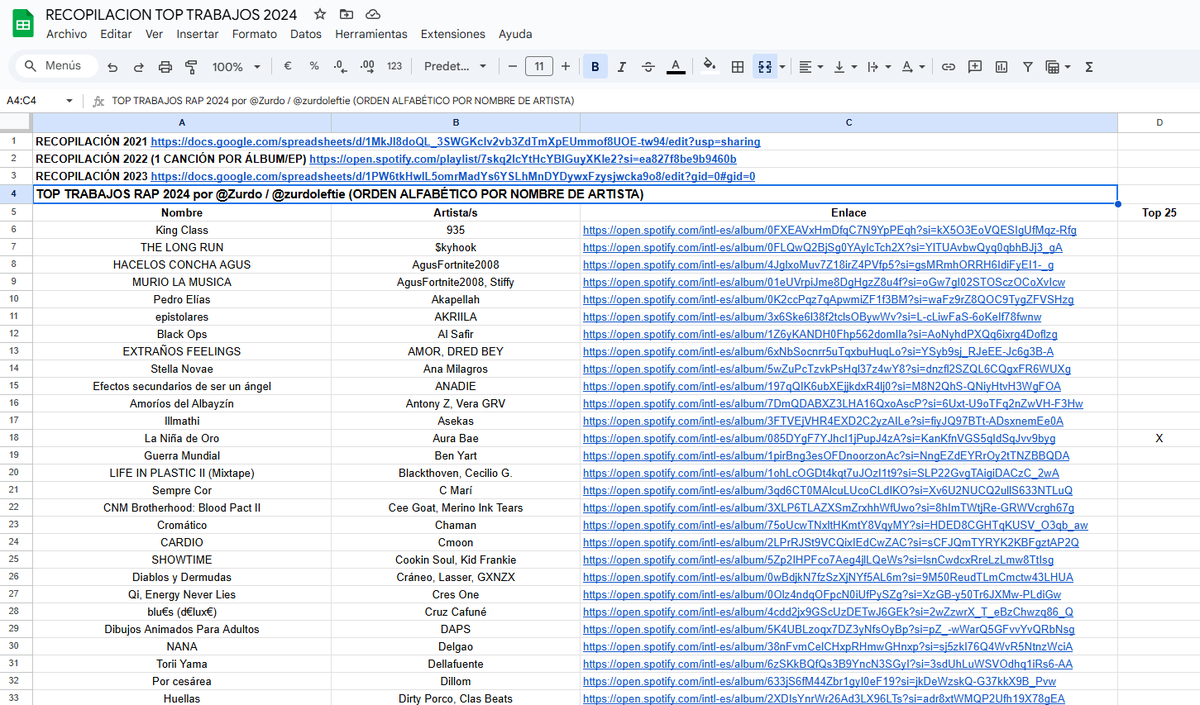Open Recopilación 2021 spreadsheet link
This screenshot has width=1200, height=705.
click(x=455, y=142)
